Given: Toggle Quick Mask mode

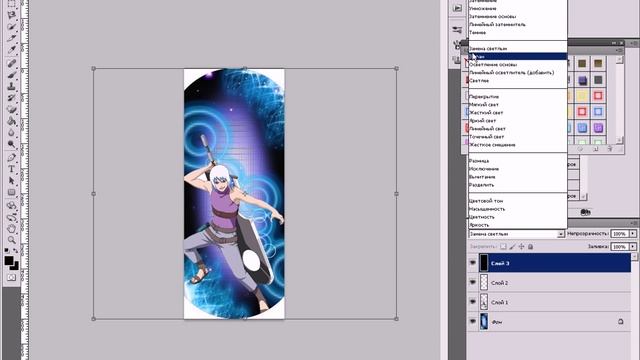Looking at the screenshot, I should (11, 278).
